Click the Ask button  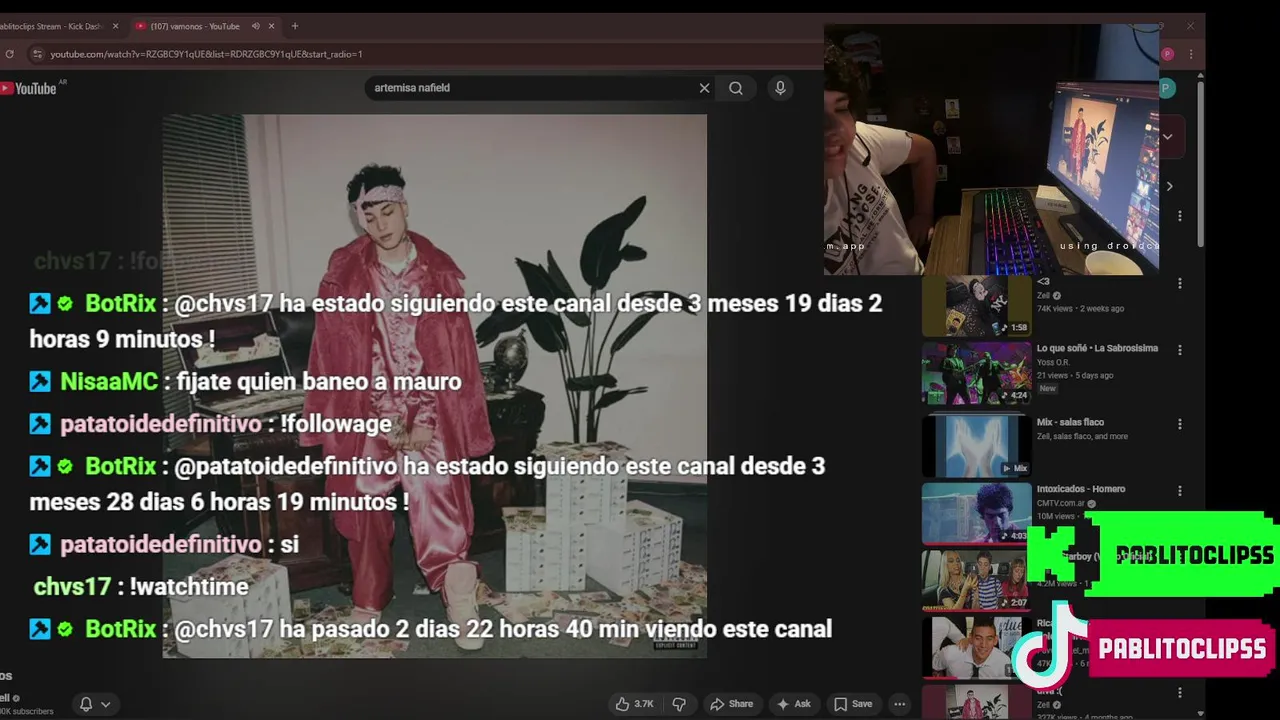(793, 704)
